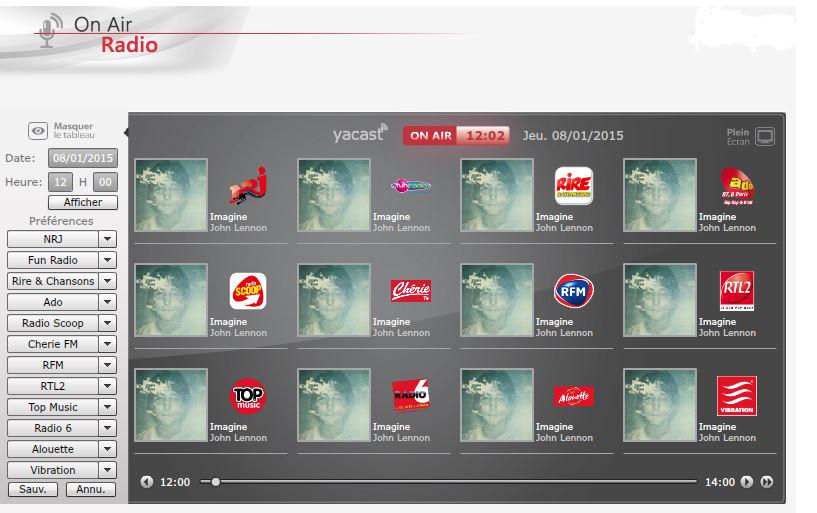Open the Vibration preference dropdown
Image resolution: width=817 pixels, height=513 pixels.
107,470
